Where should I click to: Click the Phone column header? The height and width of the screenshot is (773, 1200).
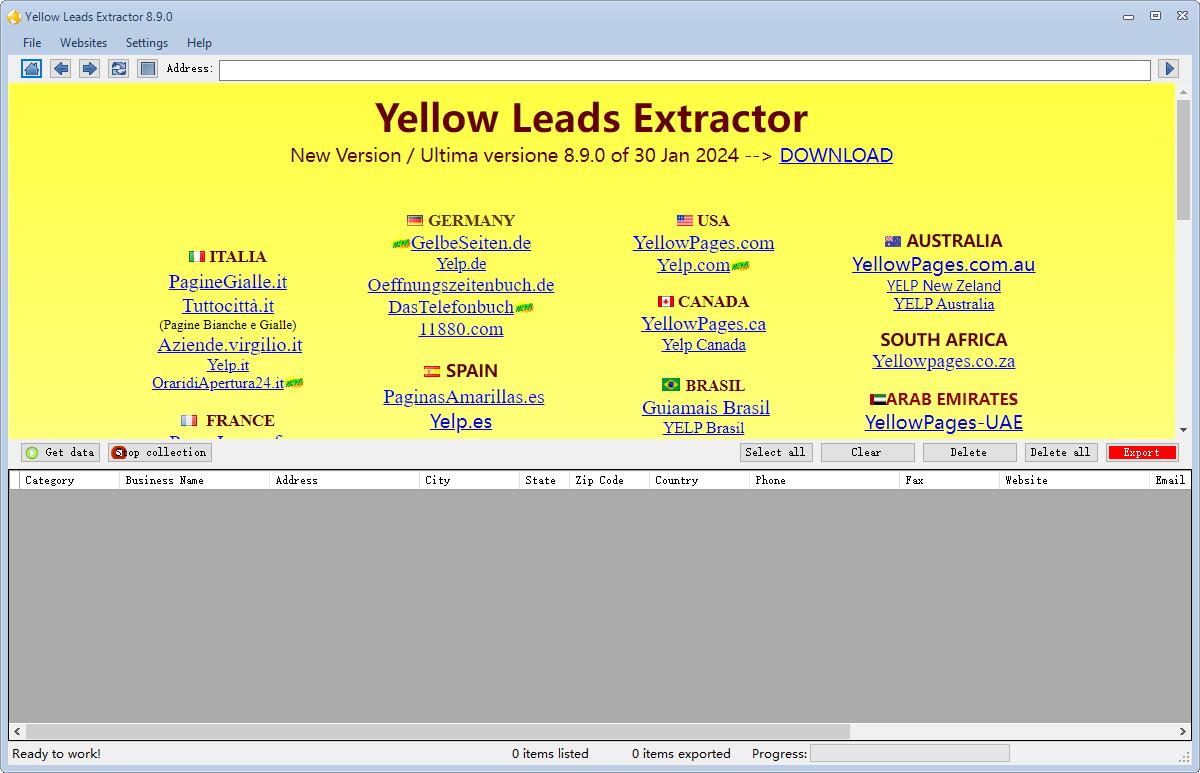(825, 480)
